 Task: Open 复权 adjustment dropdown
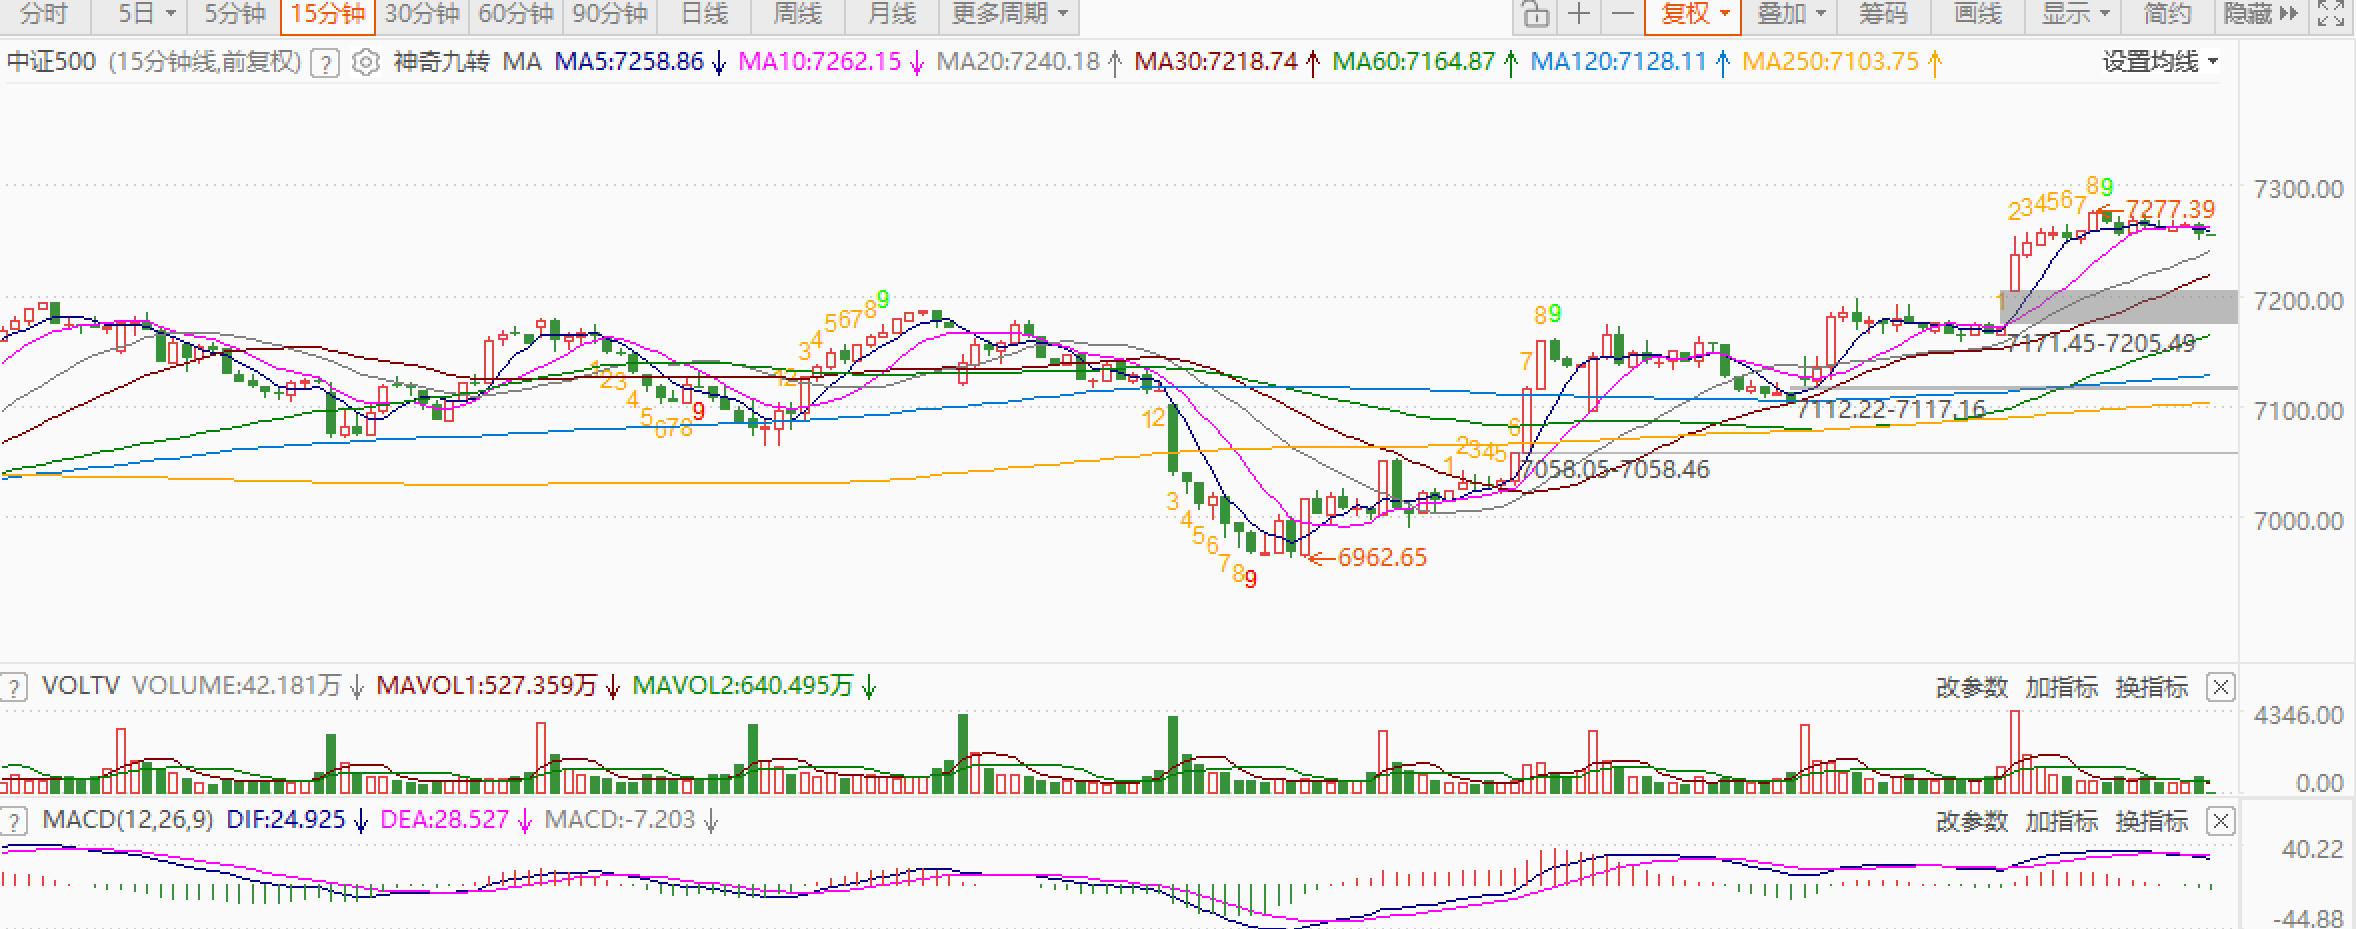click(x=1694, y=14)
